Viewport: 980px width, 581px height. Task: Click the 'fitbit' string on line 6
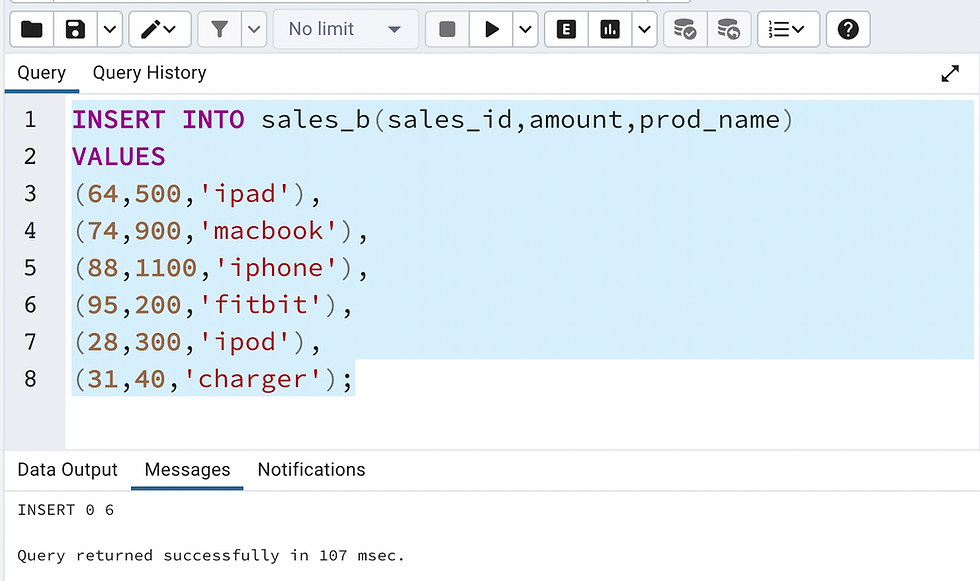click(261, 305)
